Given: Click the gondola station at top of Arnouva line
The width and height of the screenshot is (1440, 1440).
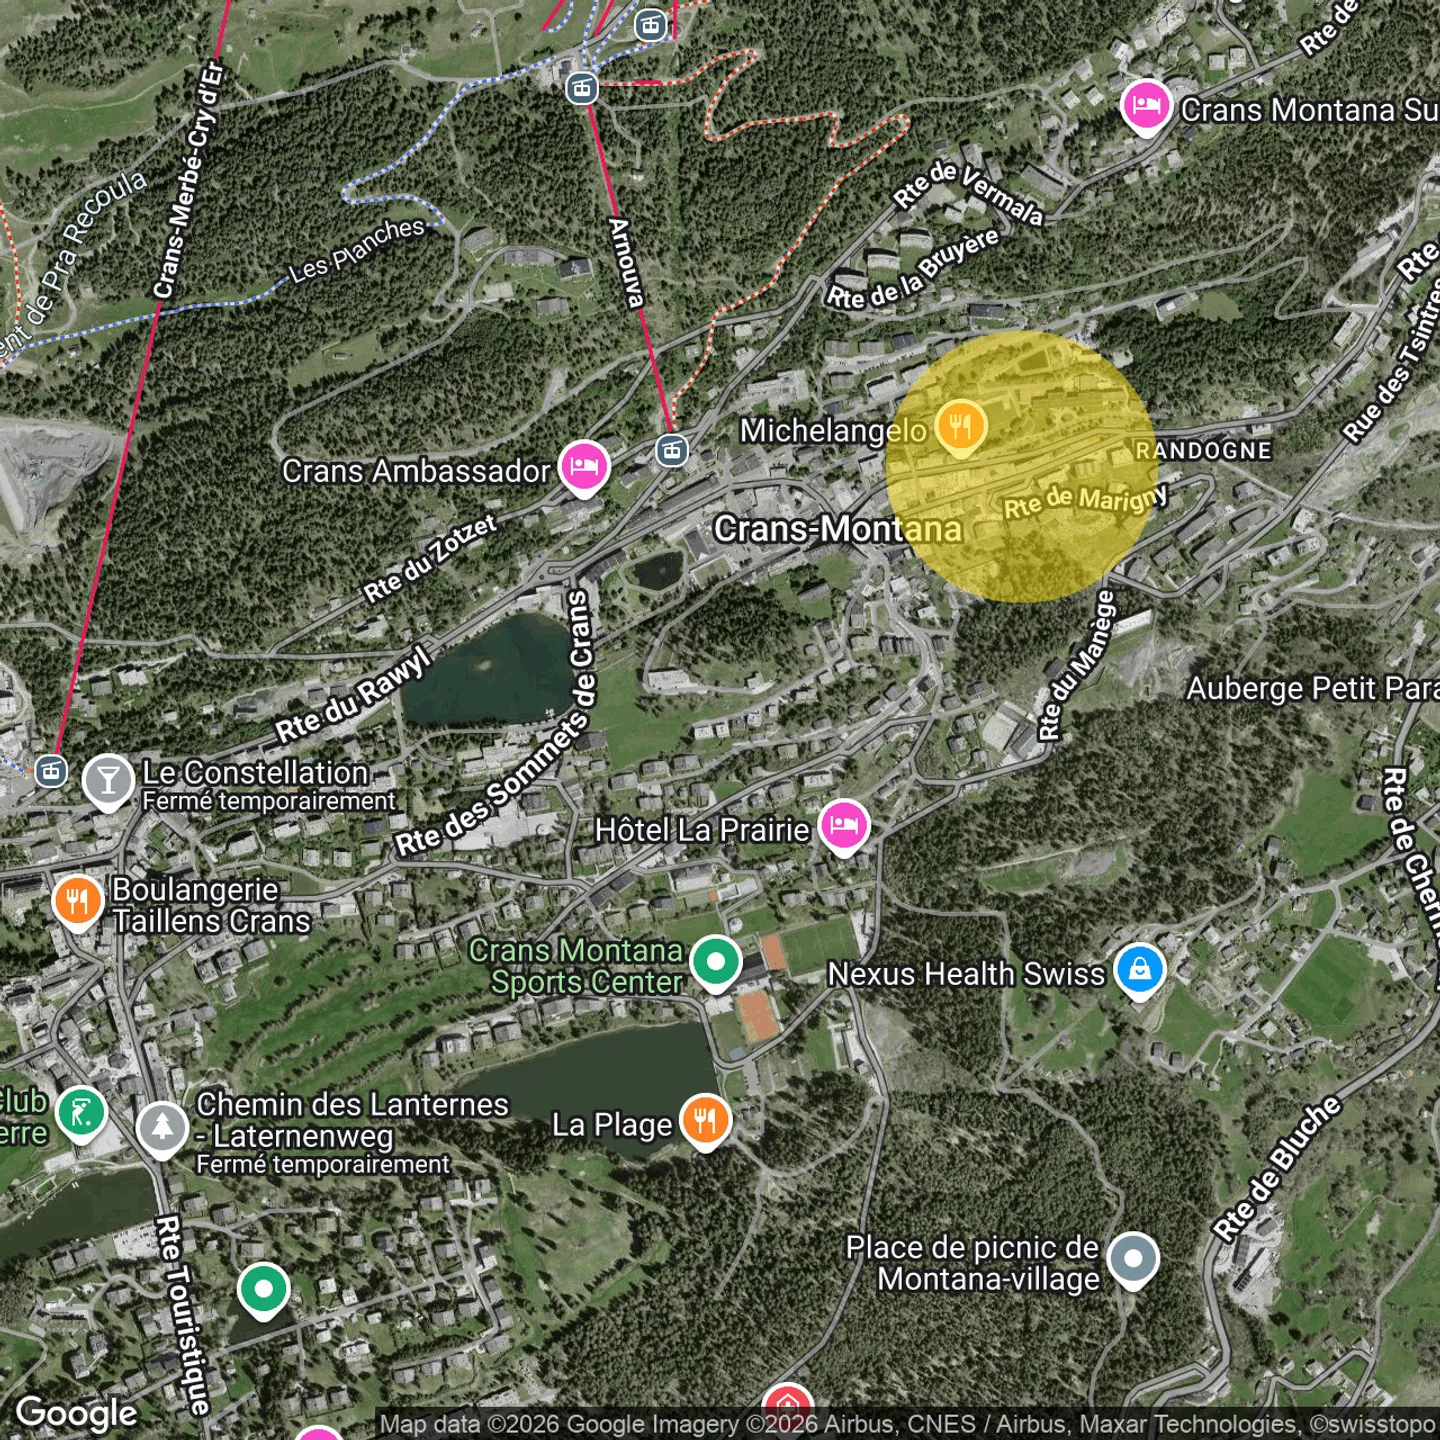Looking at the screenshot, I should click(x=582, y=88).
